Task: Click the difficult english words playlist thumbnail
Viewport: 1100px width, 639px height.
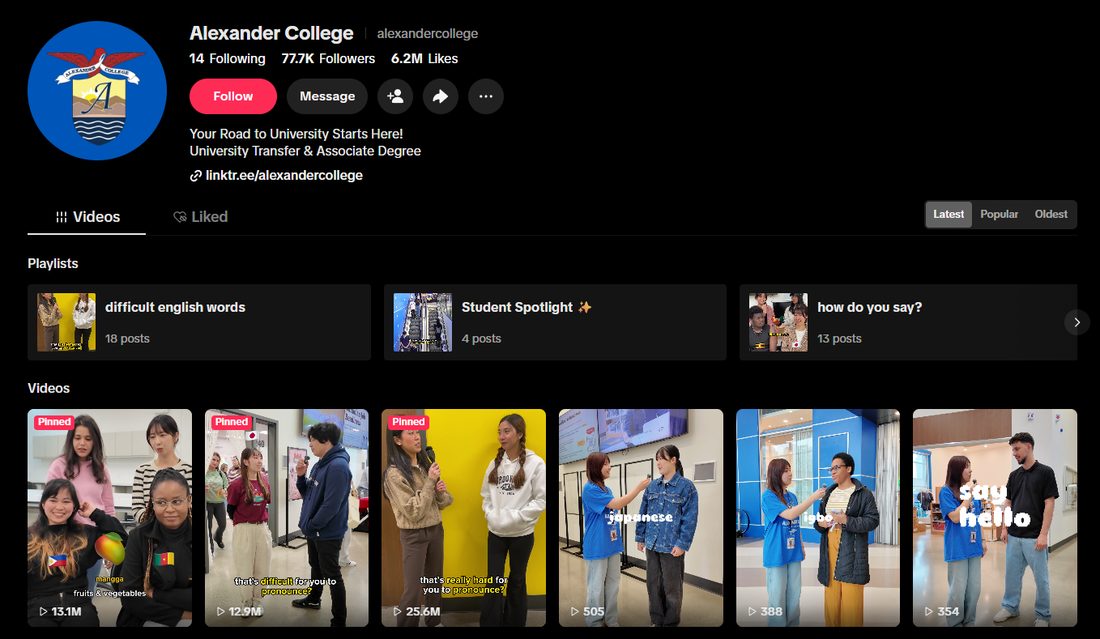Action: click(67, 322)
